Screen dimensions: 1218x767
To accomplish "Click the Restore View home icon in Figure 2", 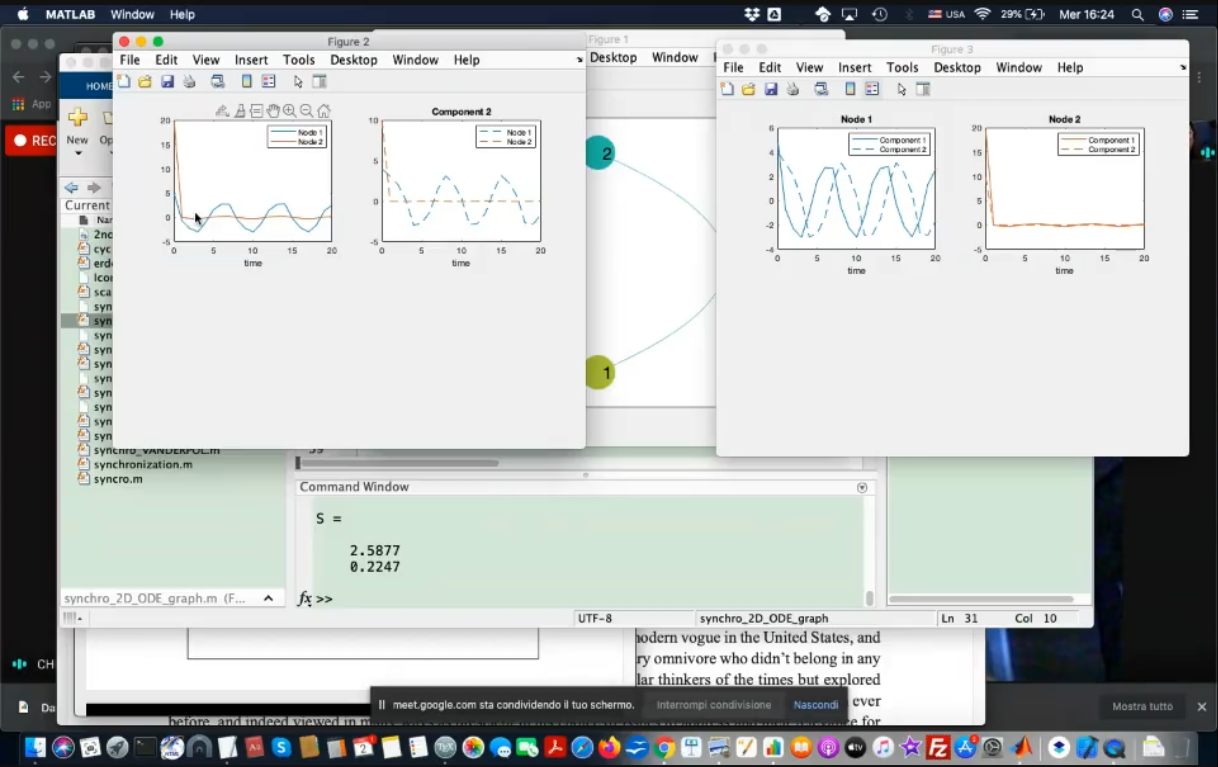I will click(323, 111).
